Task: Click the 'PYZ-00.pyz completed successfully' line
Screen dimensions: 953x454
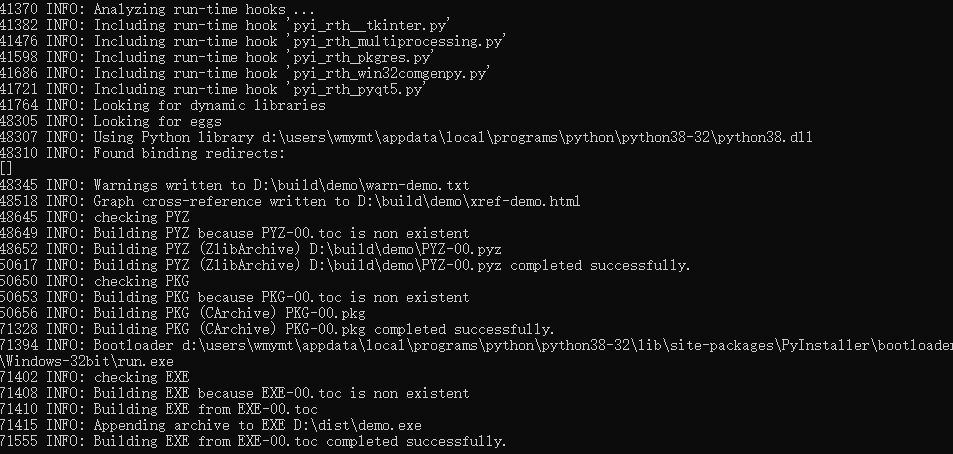Action: (345, 265)
